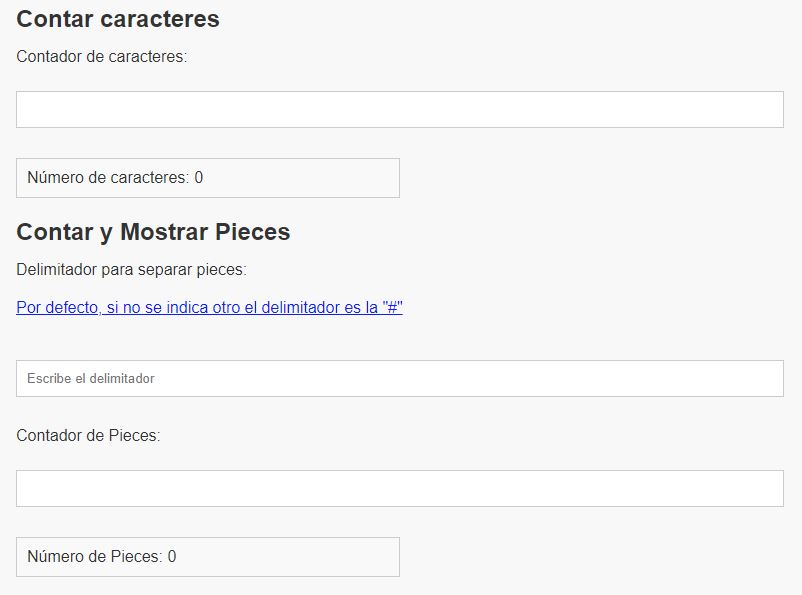Image resolution: width=802 pixels, height=595 pixels.
Task: Focus the 'Escribe el delimitador' field
Action: 400,379
